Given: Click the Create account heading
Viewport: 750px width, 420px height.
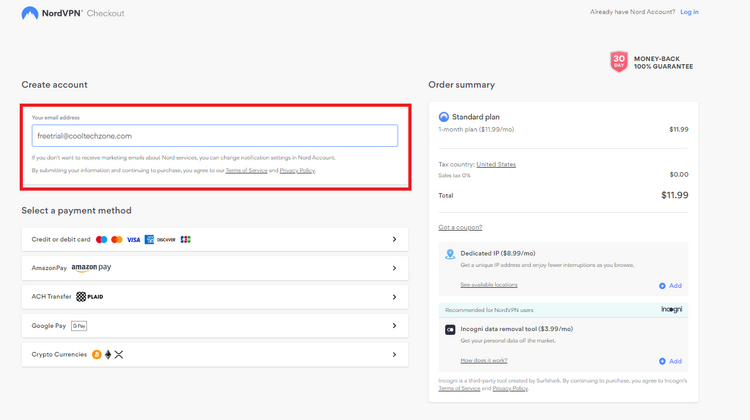Looking at the screenshot, I should point(55,85).
